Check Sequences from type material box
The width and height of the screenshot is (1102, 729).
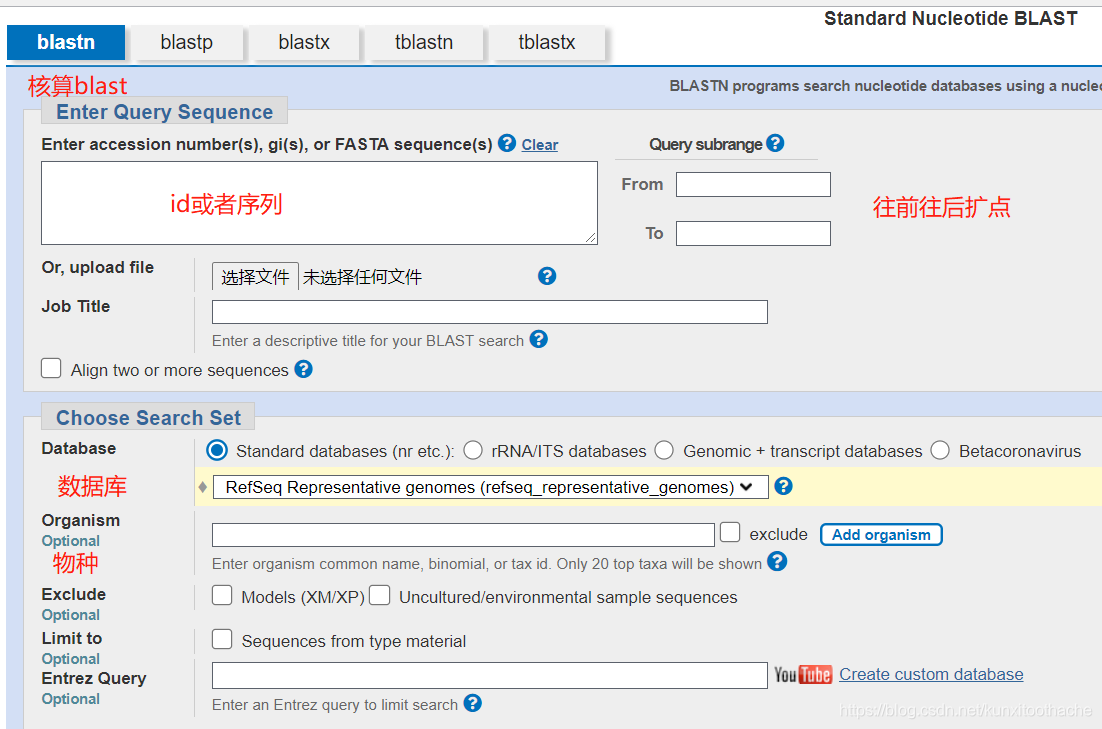(x=222, y=639)
